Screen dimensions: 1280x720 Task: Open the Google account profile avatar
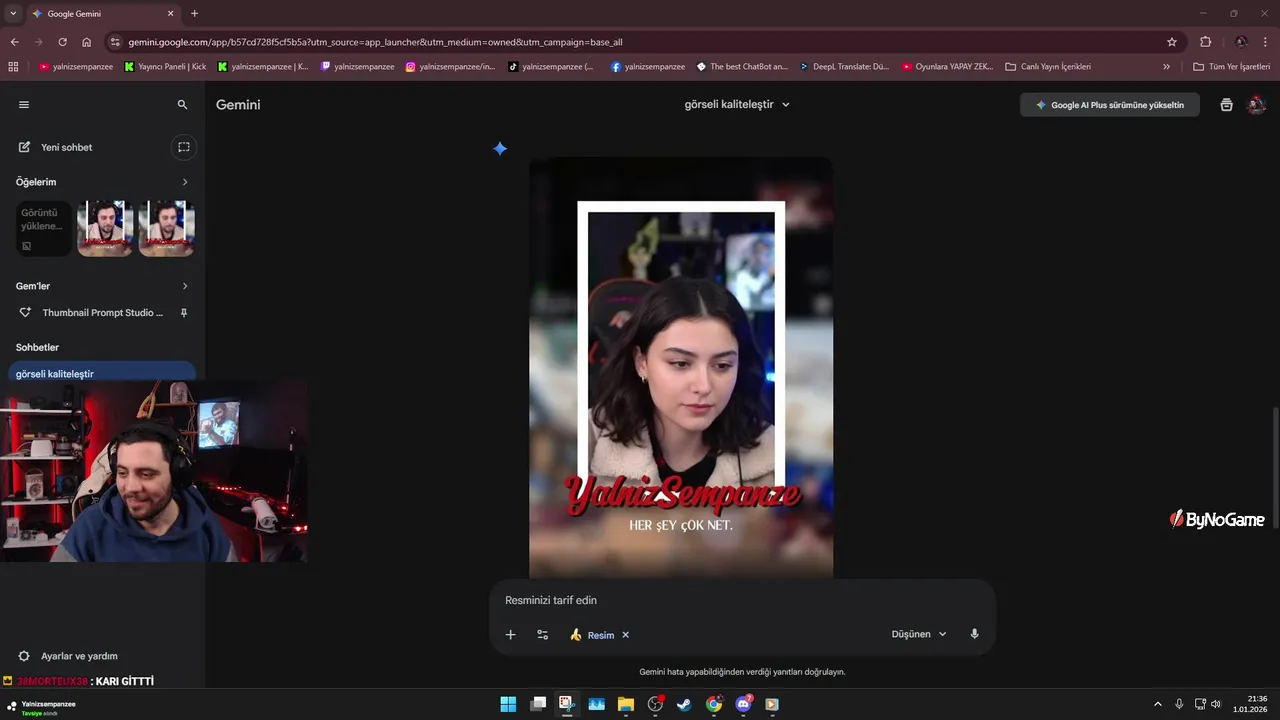(x=1257, y=105)
